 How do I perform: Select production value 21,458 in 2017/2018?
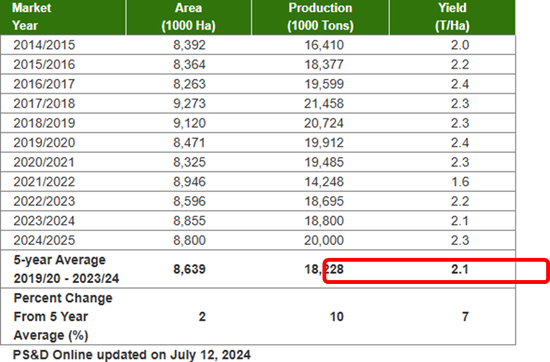(324, 103)
